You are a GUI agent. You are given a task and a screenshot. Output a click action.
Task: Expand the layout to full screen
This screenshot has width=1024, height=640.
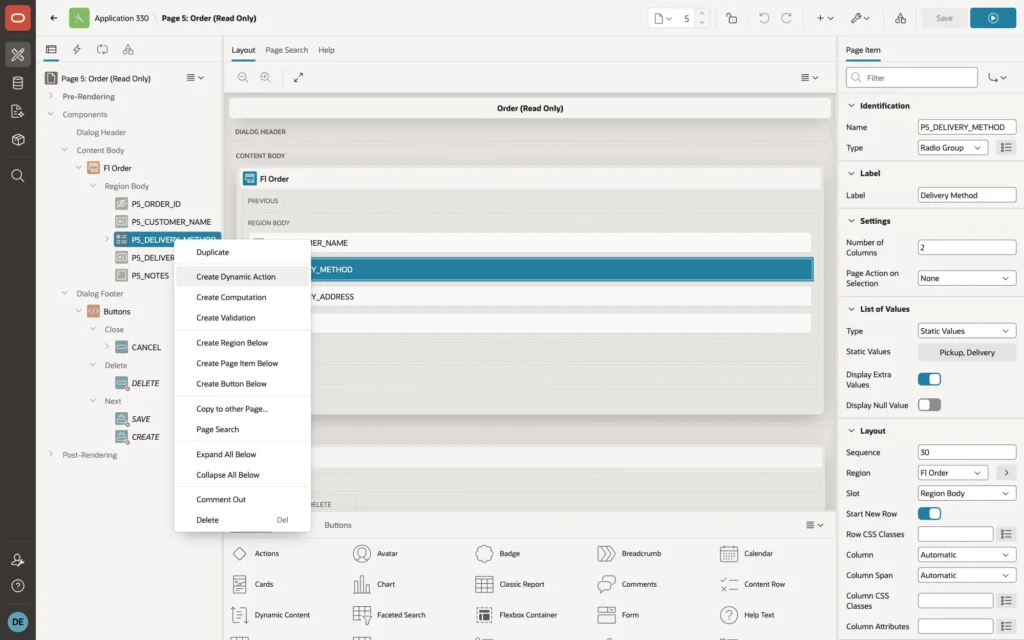[298, 77]
